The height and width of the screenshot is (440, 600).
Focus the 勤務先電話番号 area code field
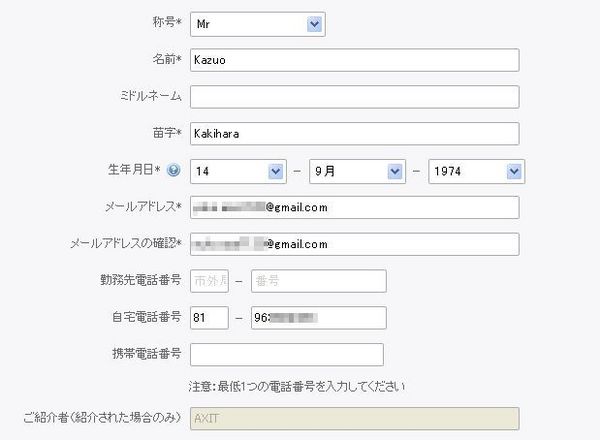[x=209, y=281]
